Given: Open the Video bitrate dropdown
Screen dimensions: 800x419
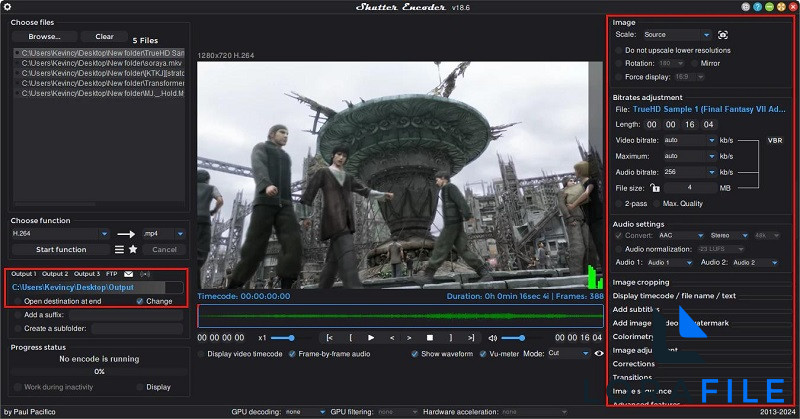Looking at the screenshot, I should click(689, 140).
